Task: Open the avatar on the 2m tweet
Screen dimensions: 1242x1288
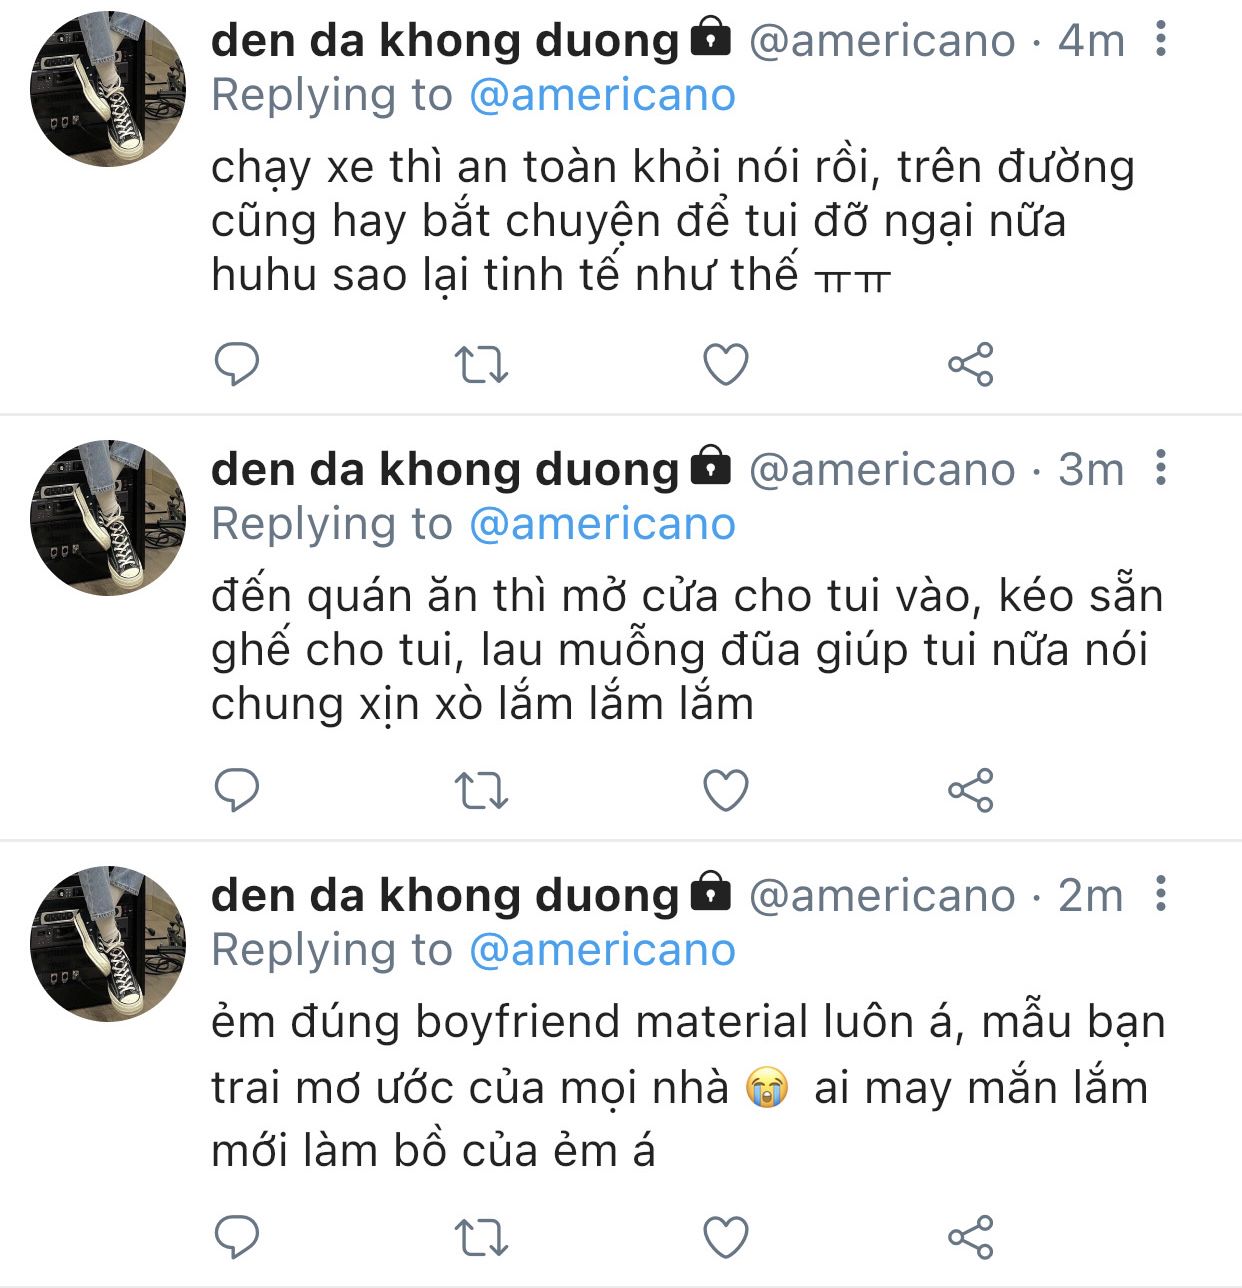Action: click(x=108, y=943)
